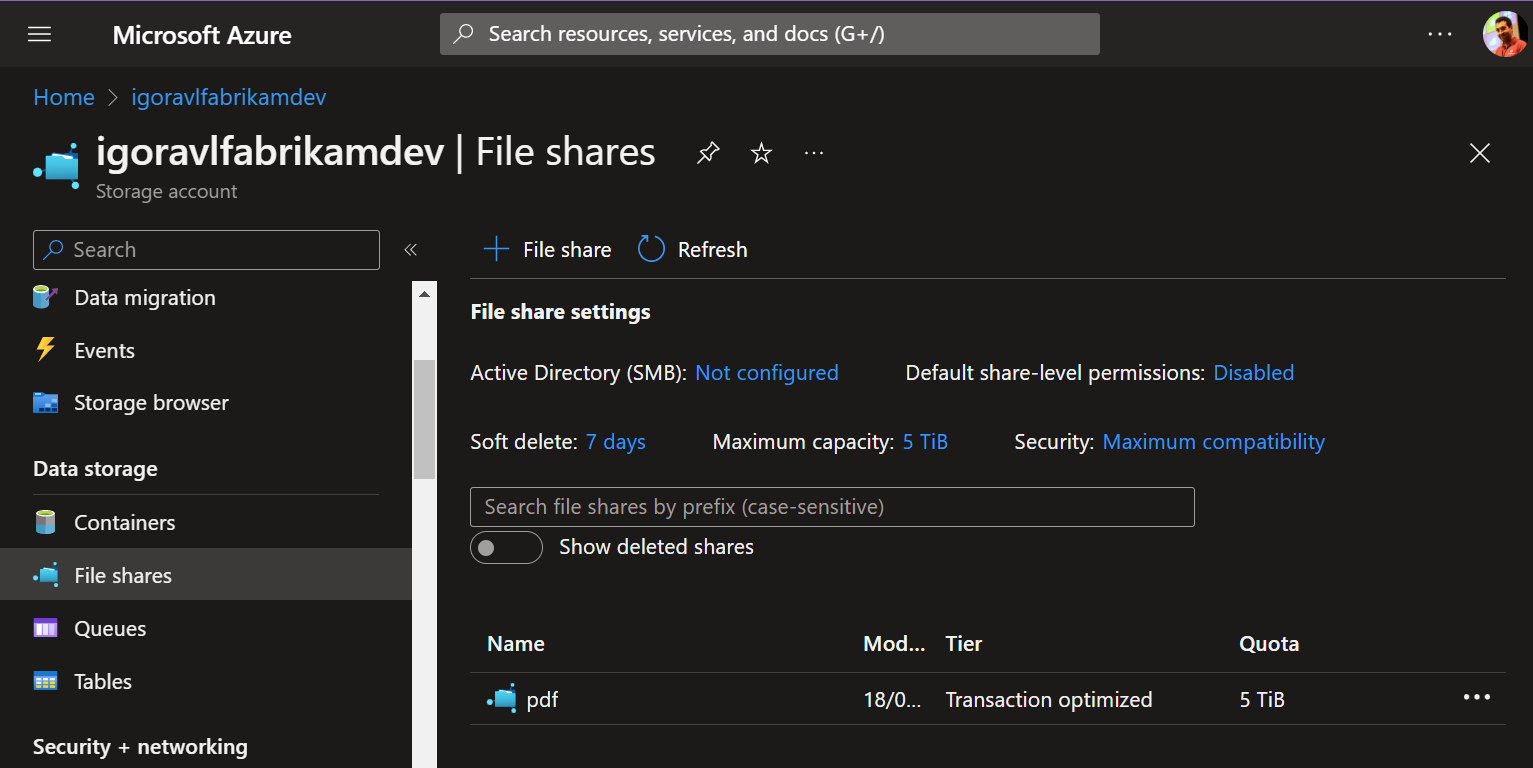
Task: Pin the File shares blade
Action: click(708, 153)
